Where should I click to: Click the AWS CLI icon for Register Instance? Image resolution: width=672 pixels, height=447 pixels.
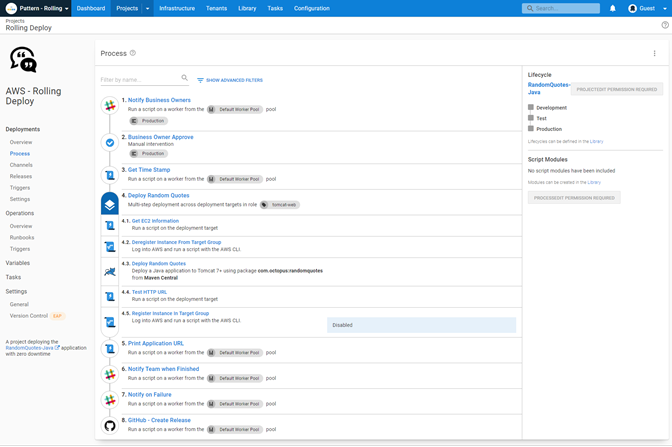[110, 322]
